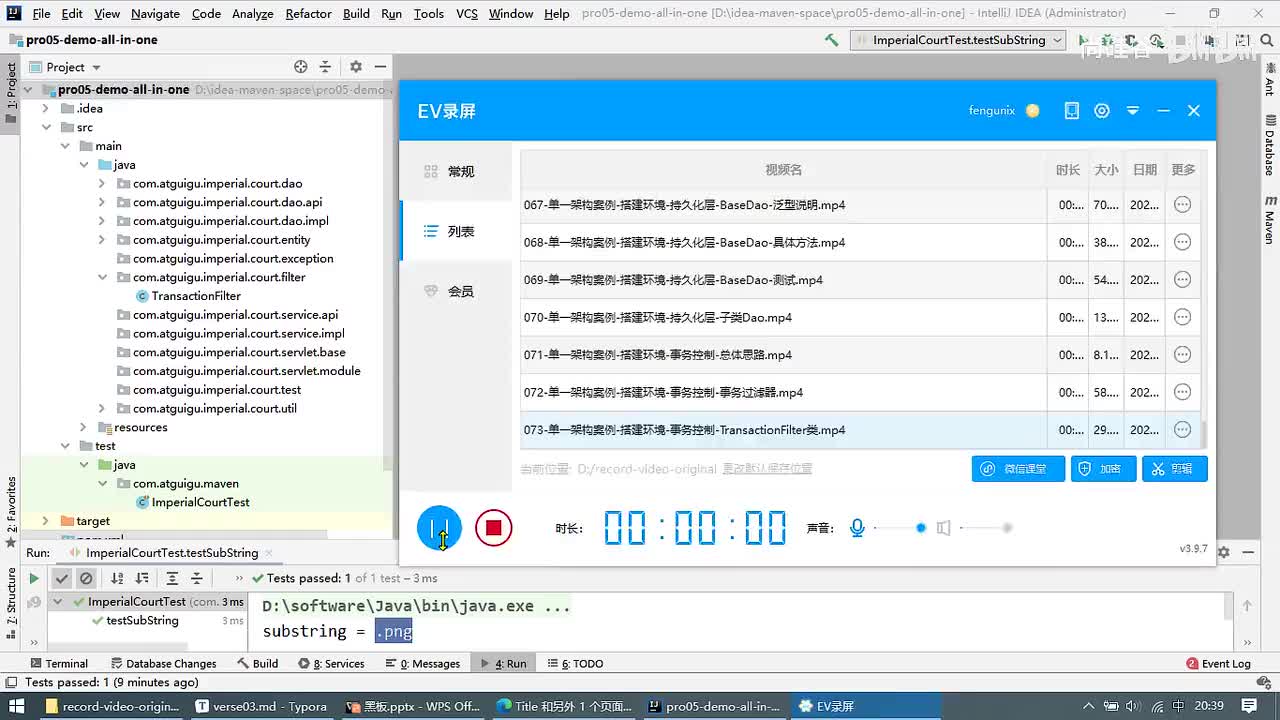Open the Refactor menu

[308, 14]
